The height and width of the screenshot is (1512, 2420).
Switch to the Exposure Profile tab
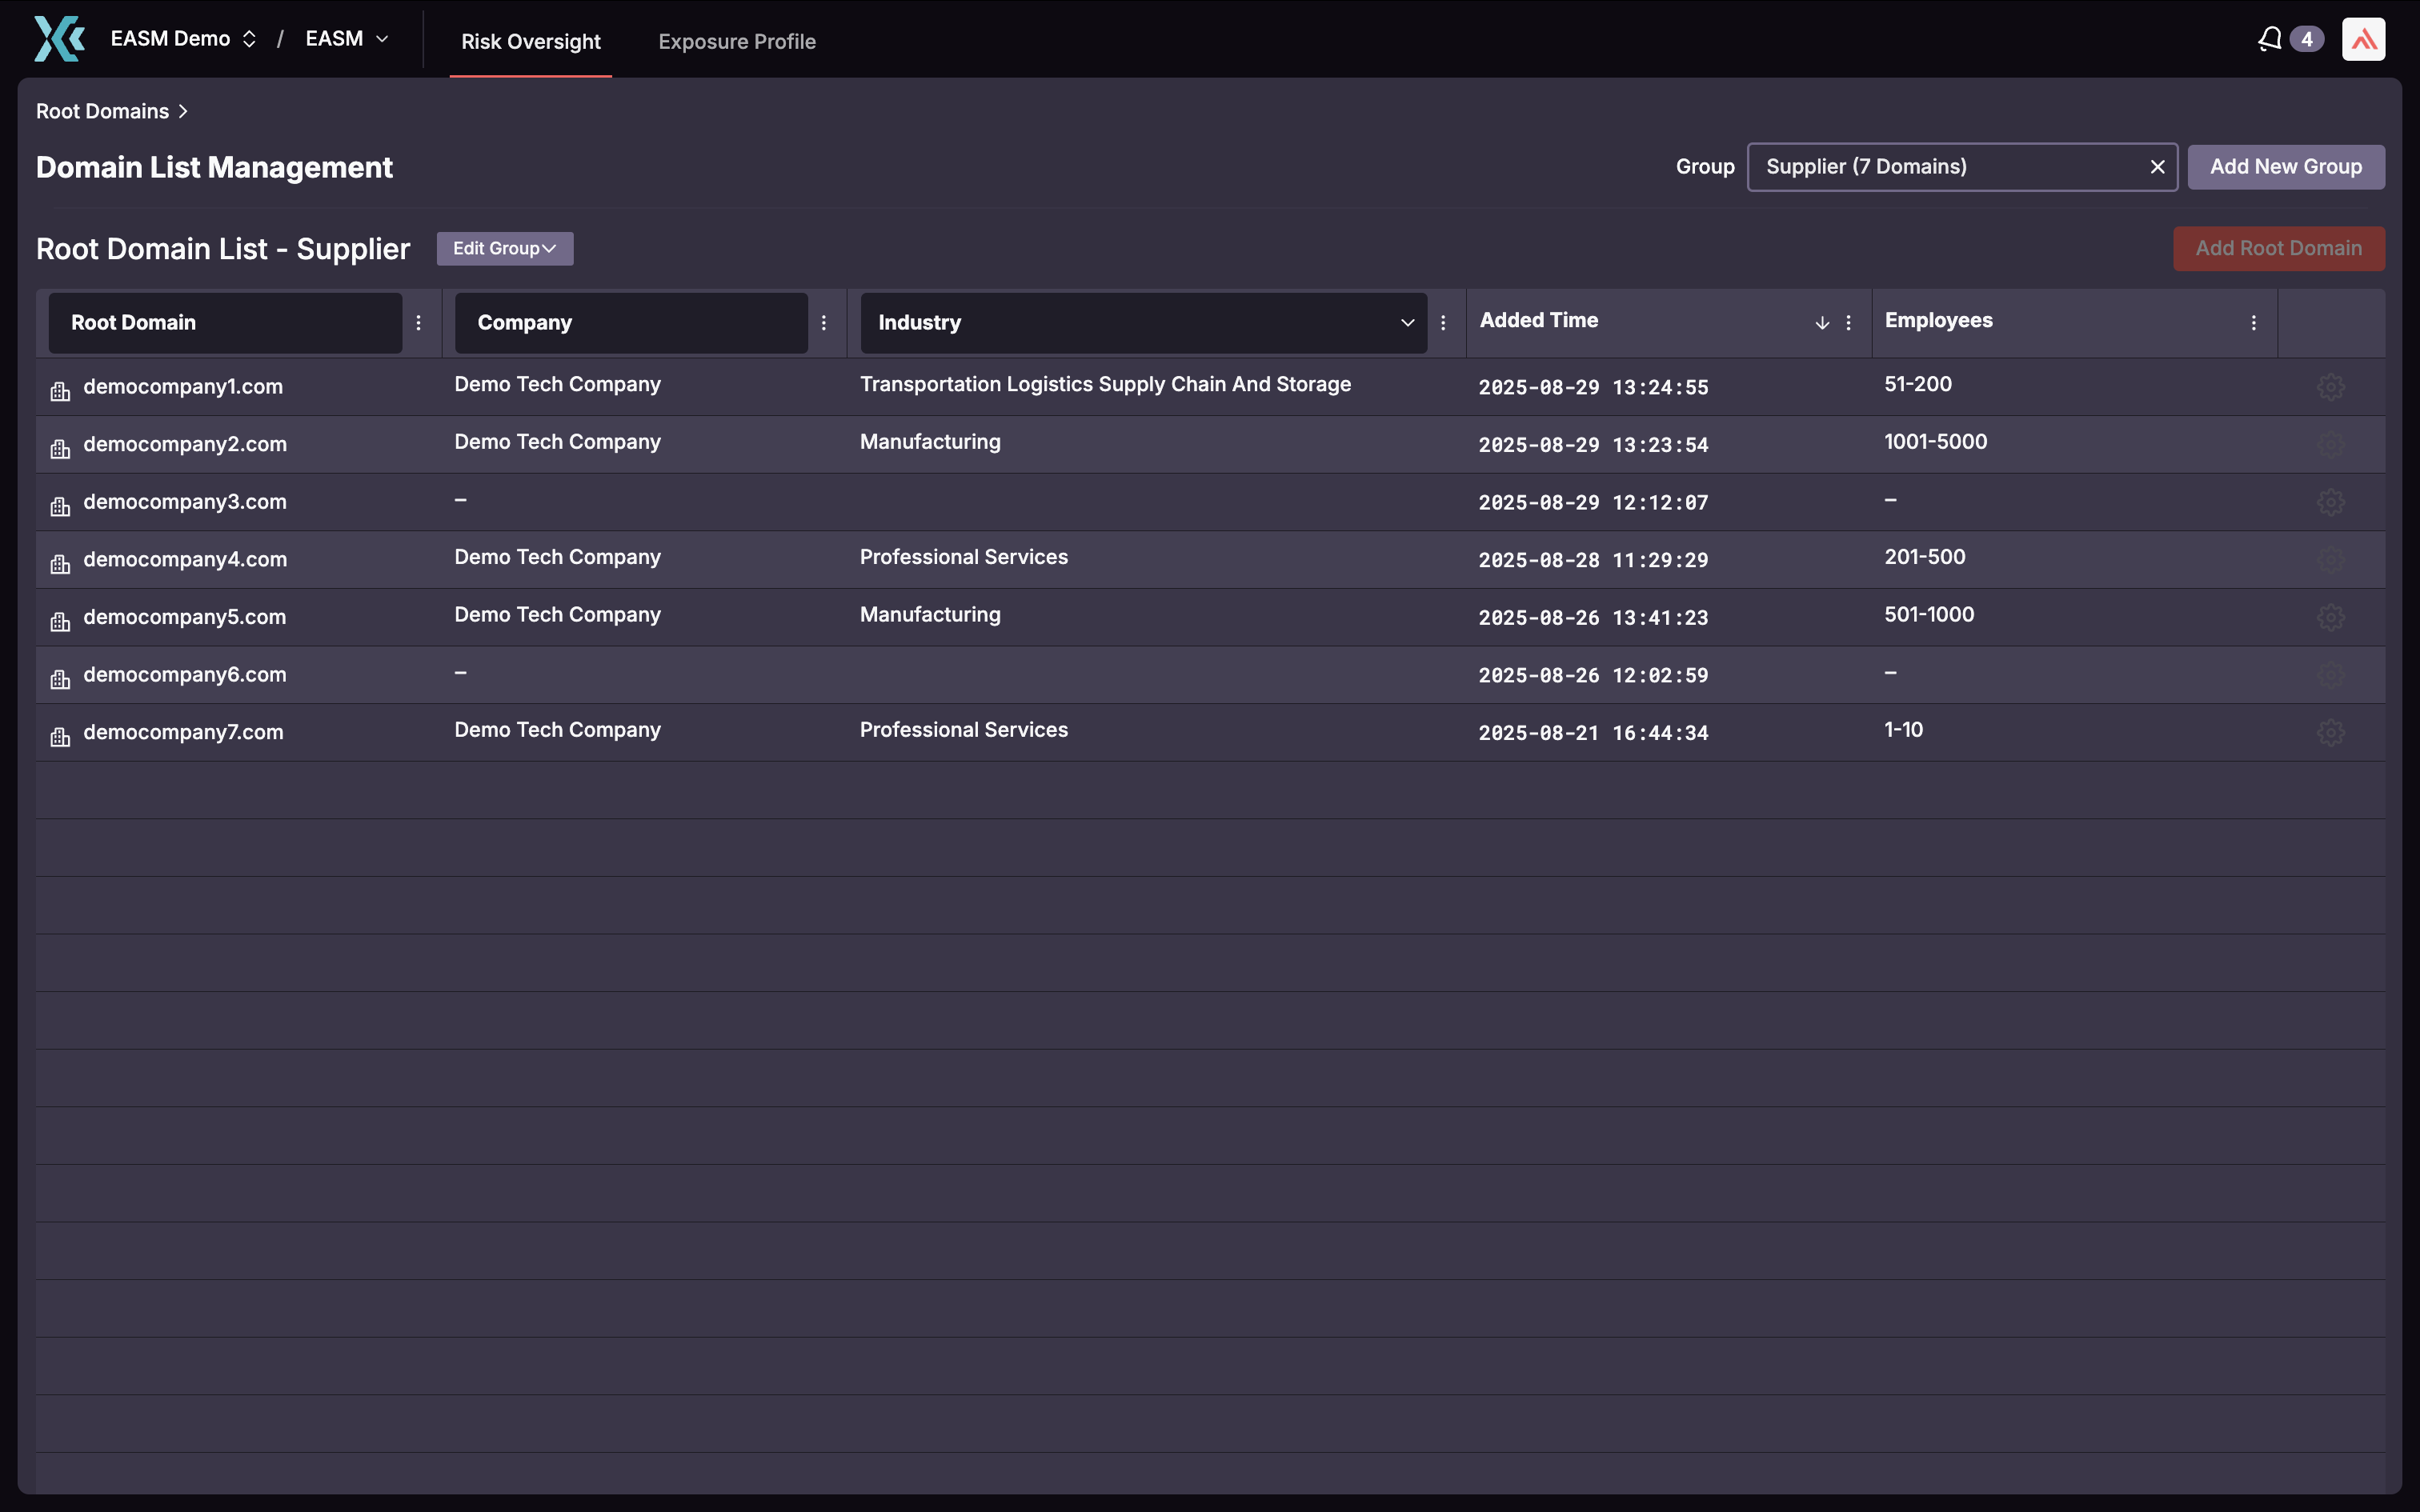click(737, 41)
